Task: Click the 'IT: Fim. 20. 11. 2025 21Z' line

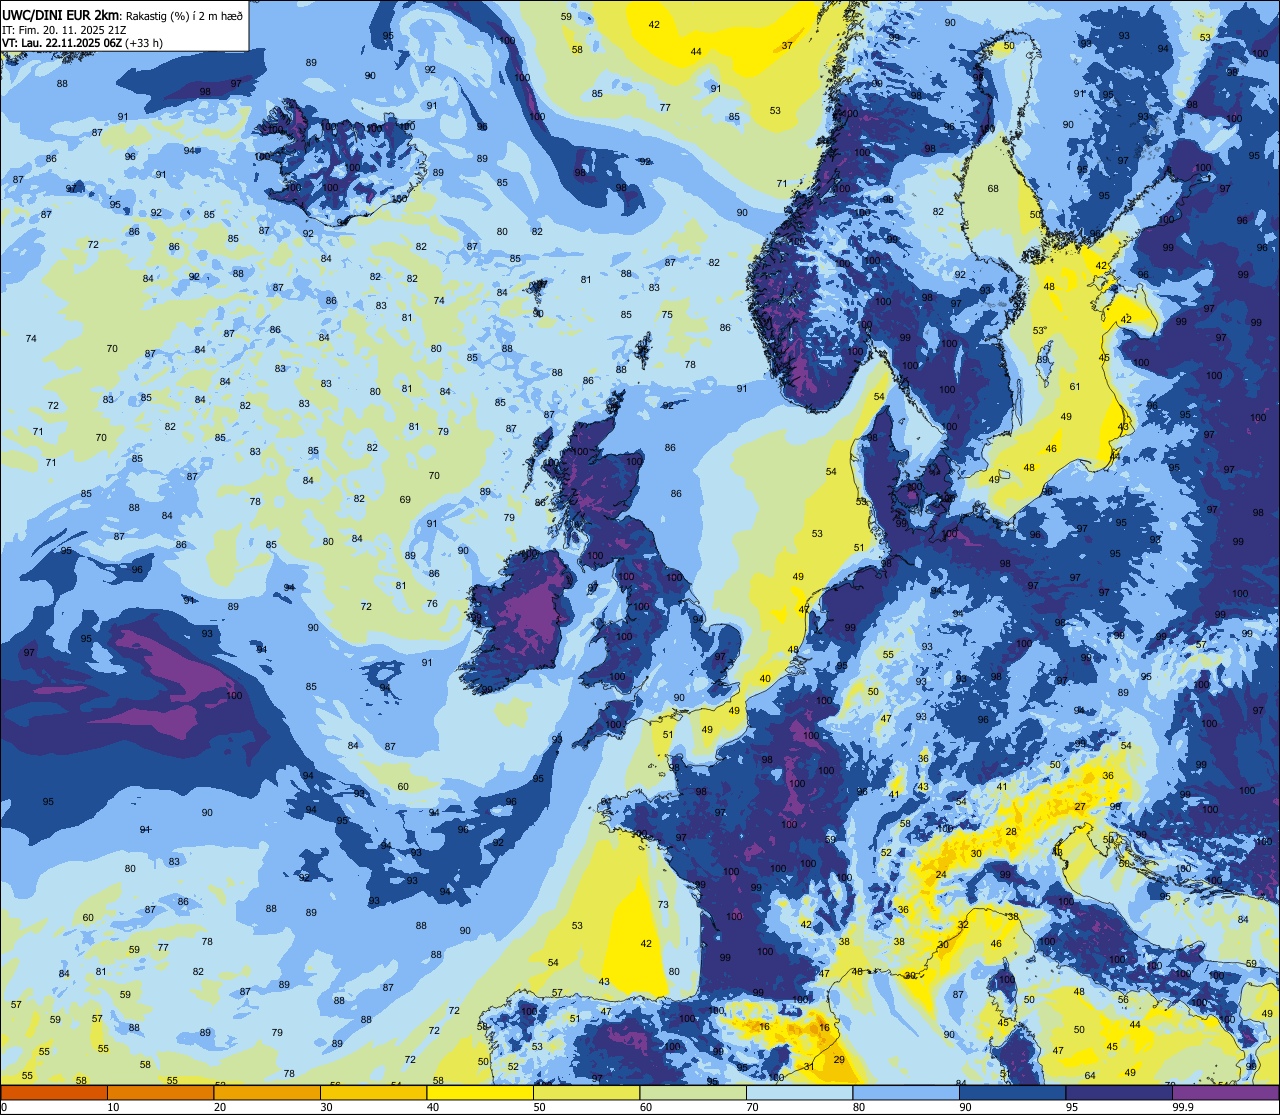Action: [62, 30]
